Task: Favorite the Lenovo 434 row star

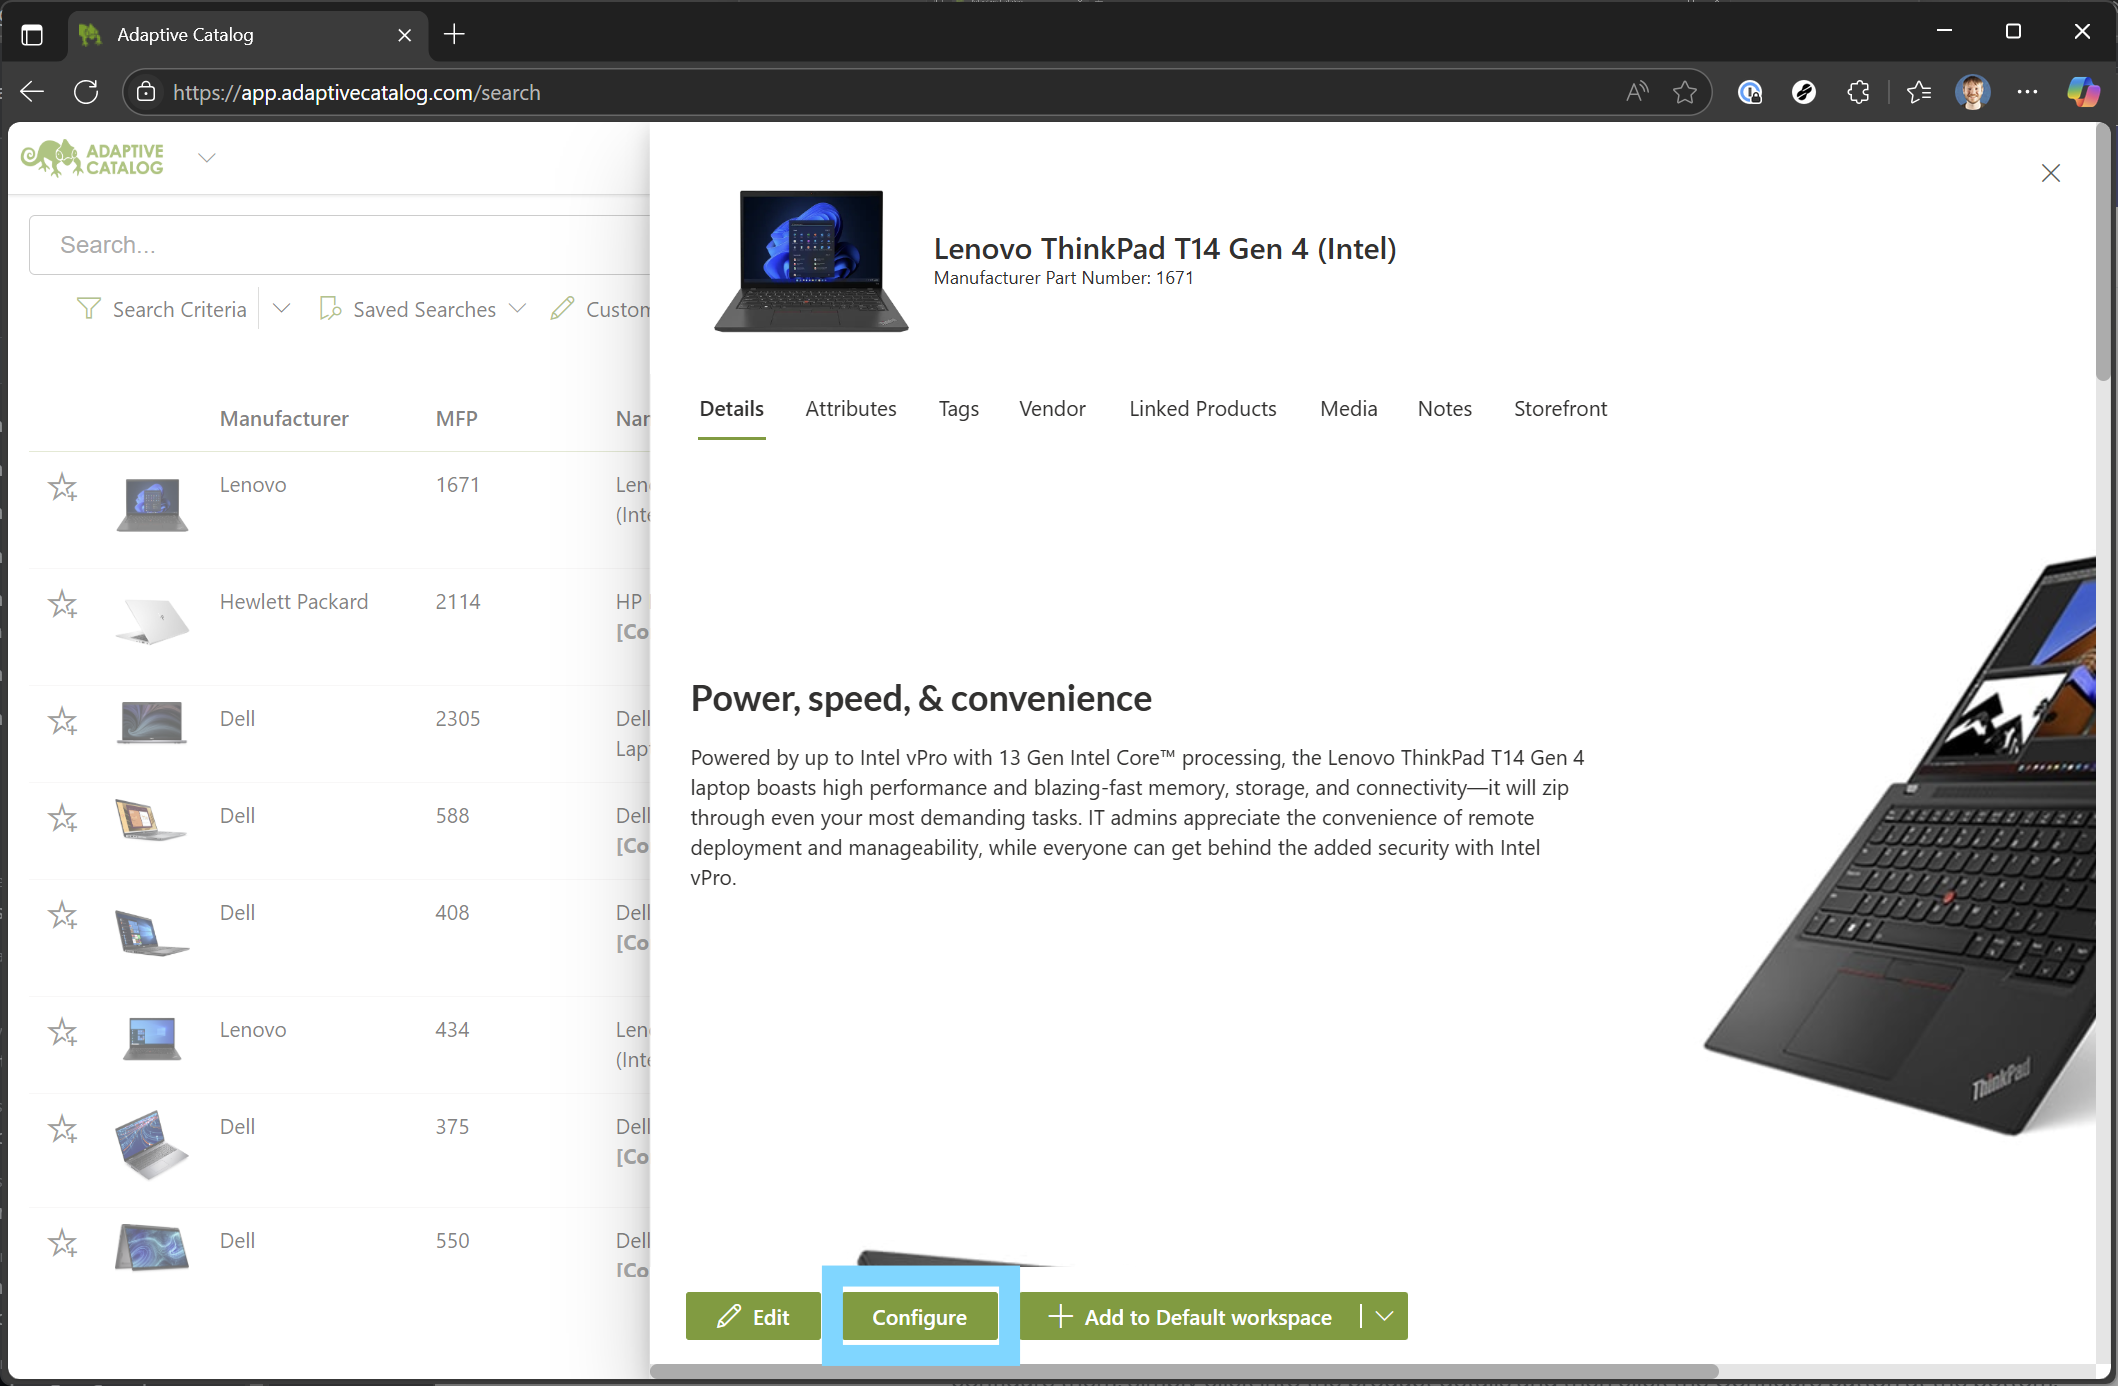Action: [63, 1032]
